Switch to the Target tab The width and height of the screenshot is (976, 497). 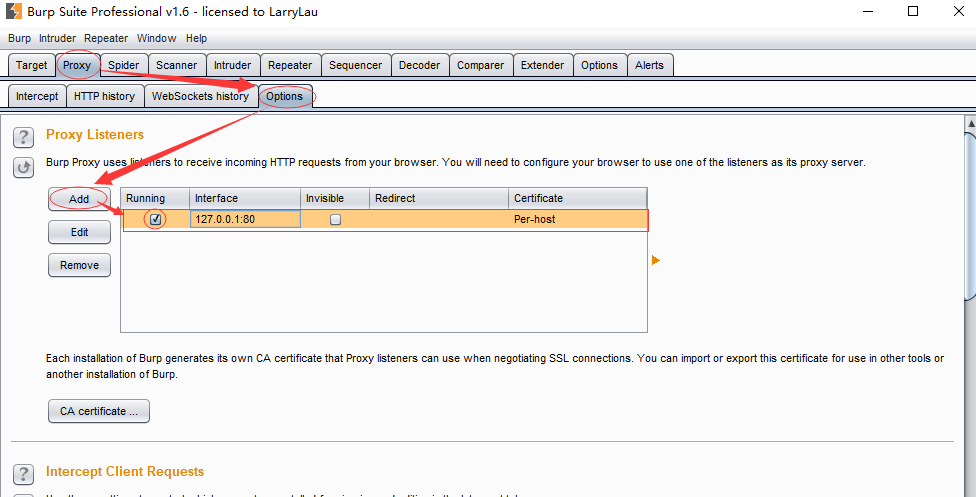click(x=31, y=65)
